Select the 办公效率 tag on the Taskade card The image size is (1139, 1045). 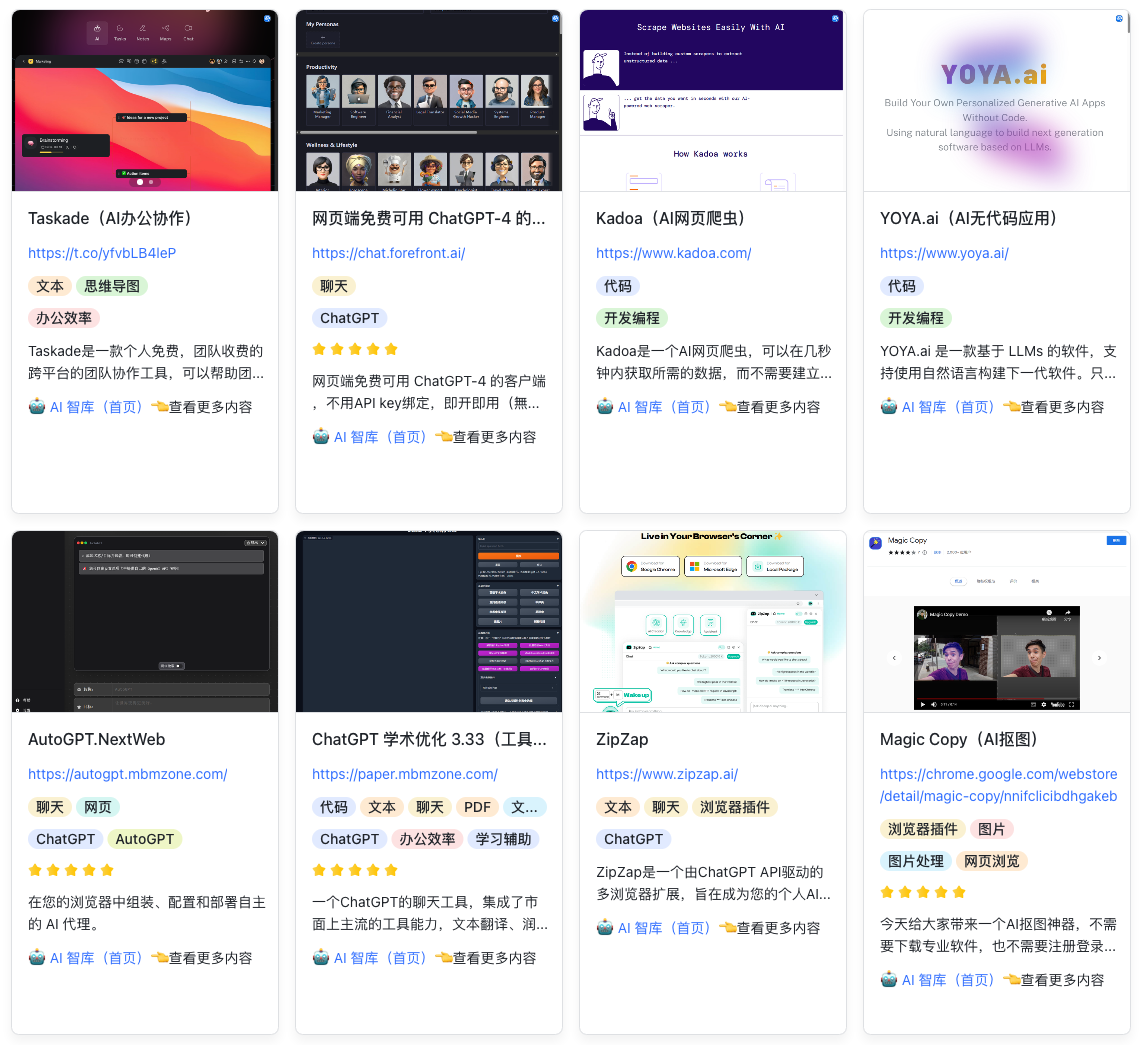pos(64,318)
